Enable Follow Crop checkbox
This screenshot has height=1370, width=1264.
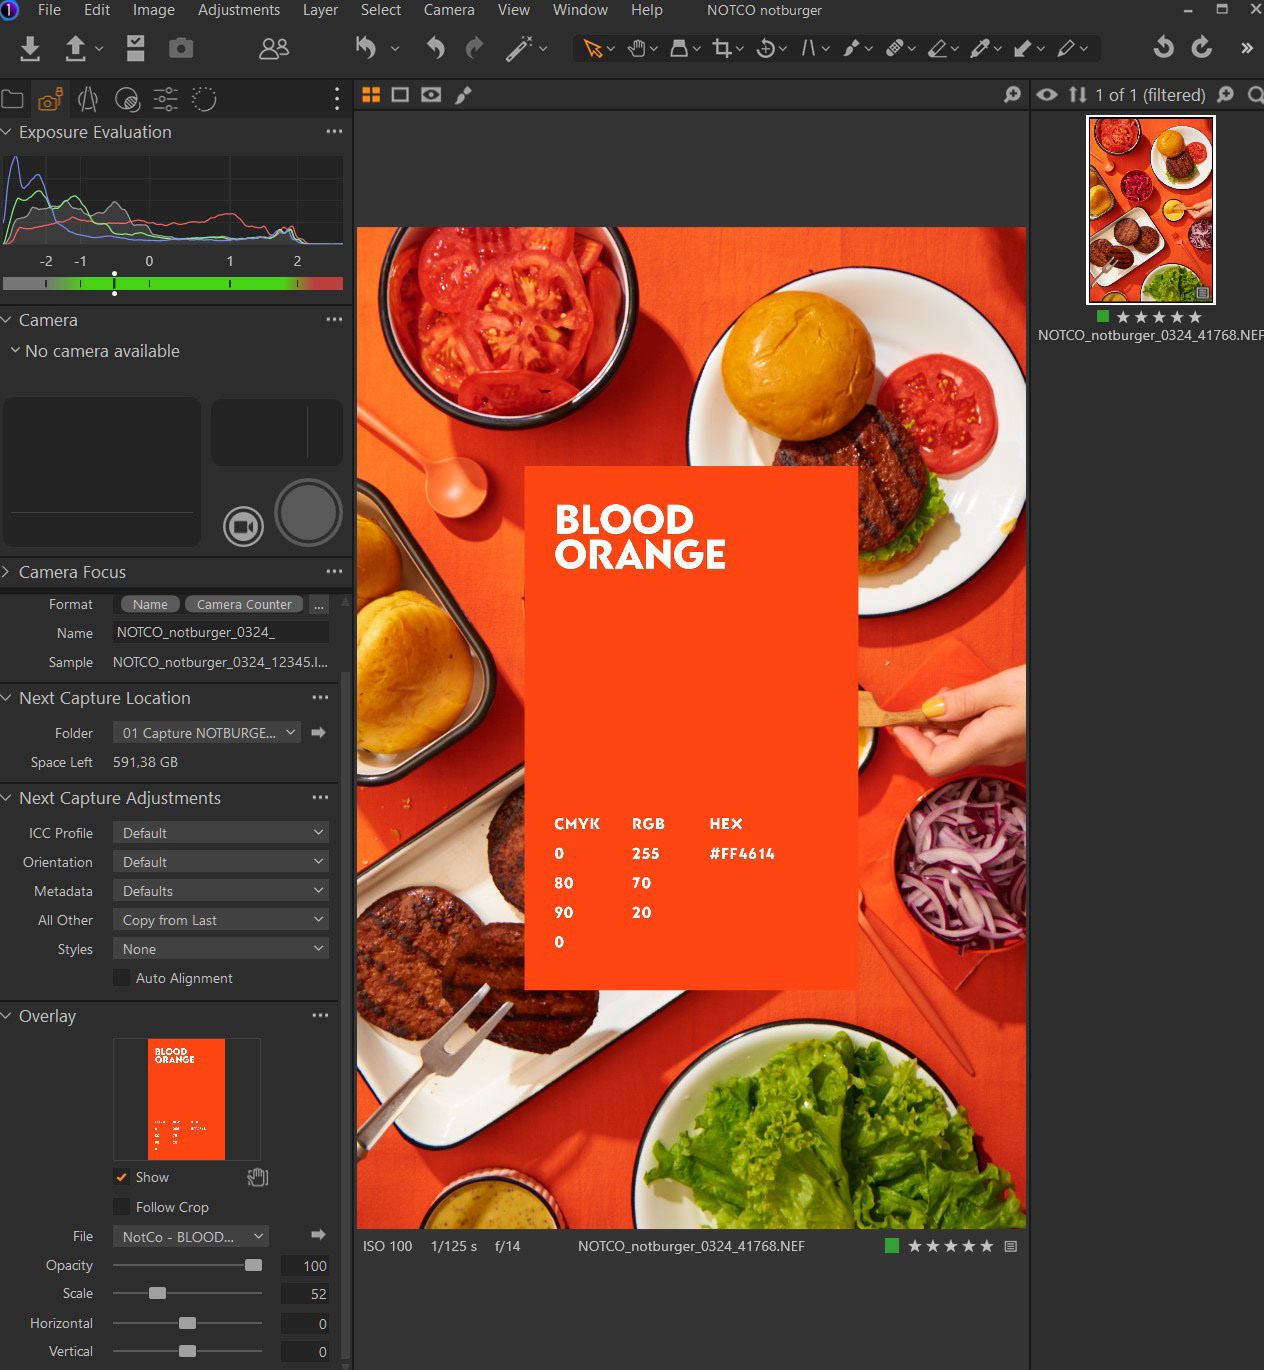tap(121, 1207)
